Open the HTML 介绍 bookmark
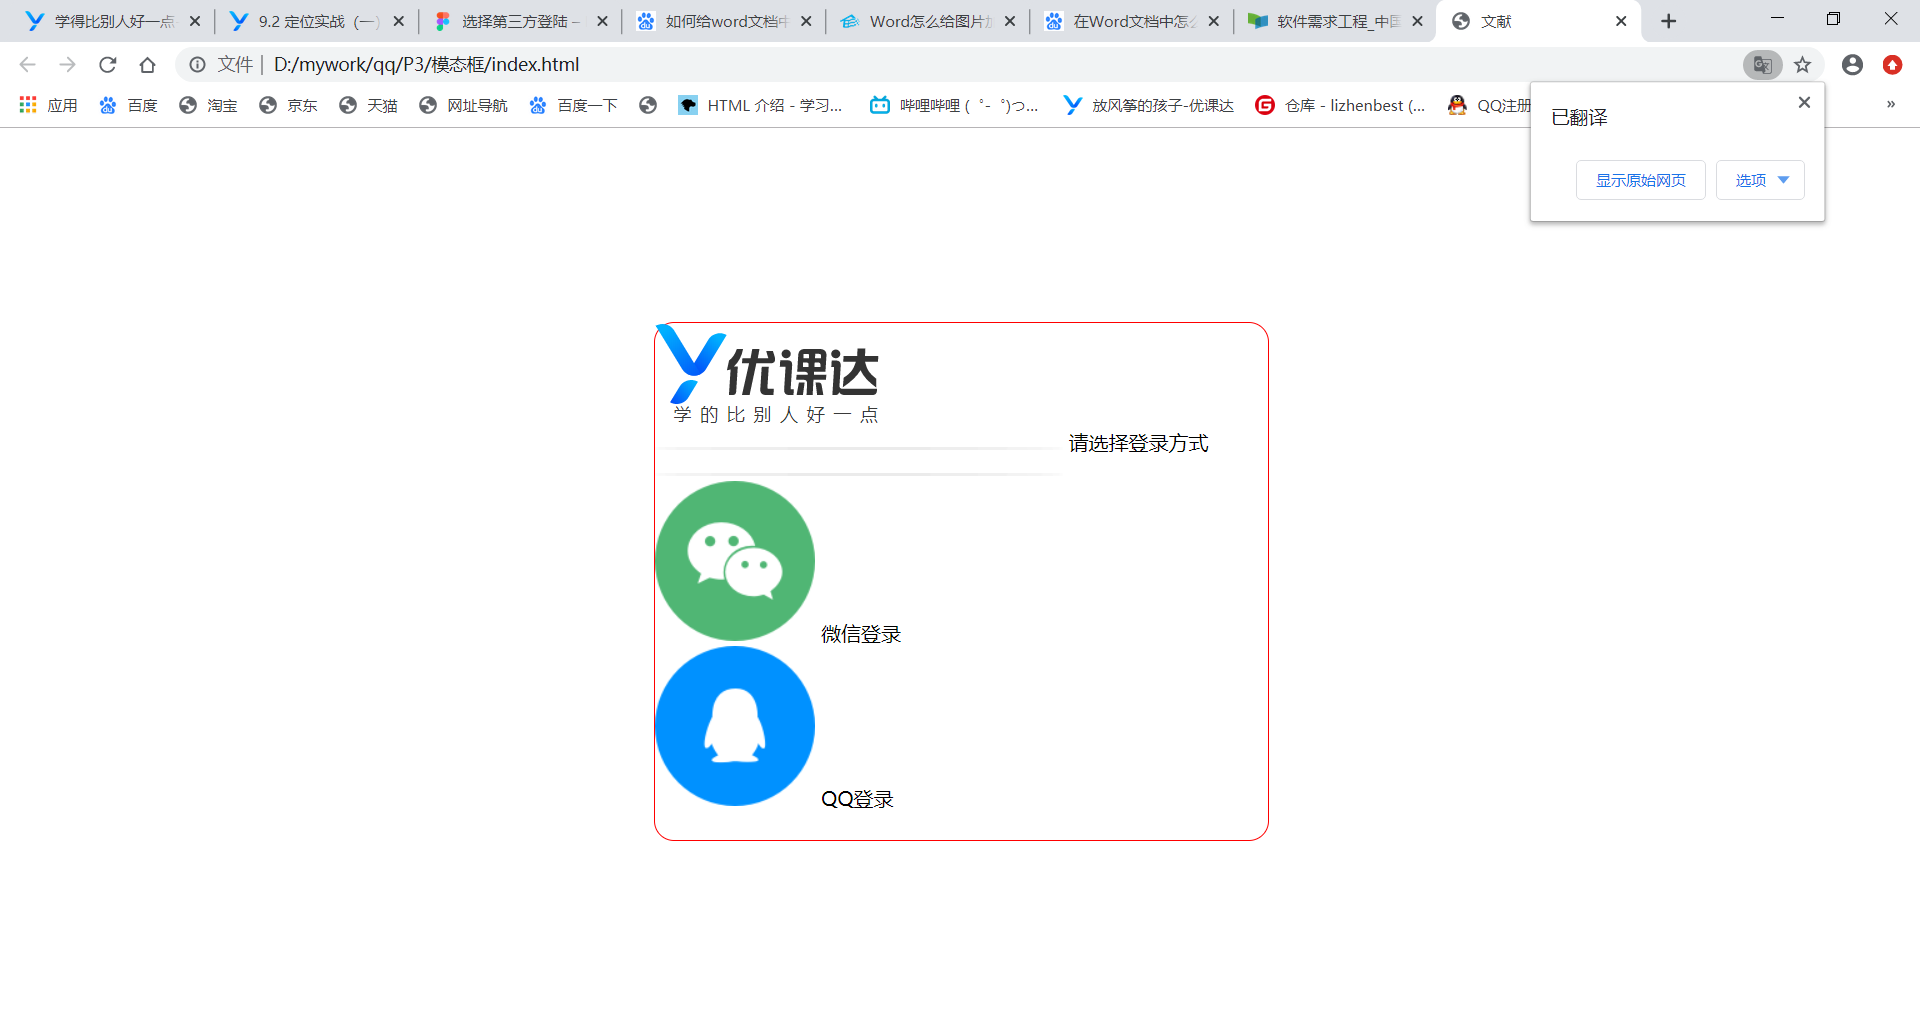The height and width of the screenshot is (1030, 1920). click(x=760, y=105)
